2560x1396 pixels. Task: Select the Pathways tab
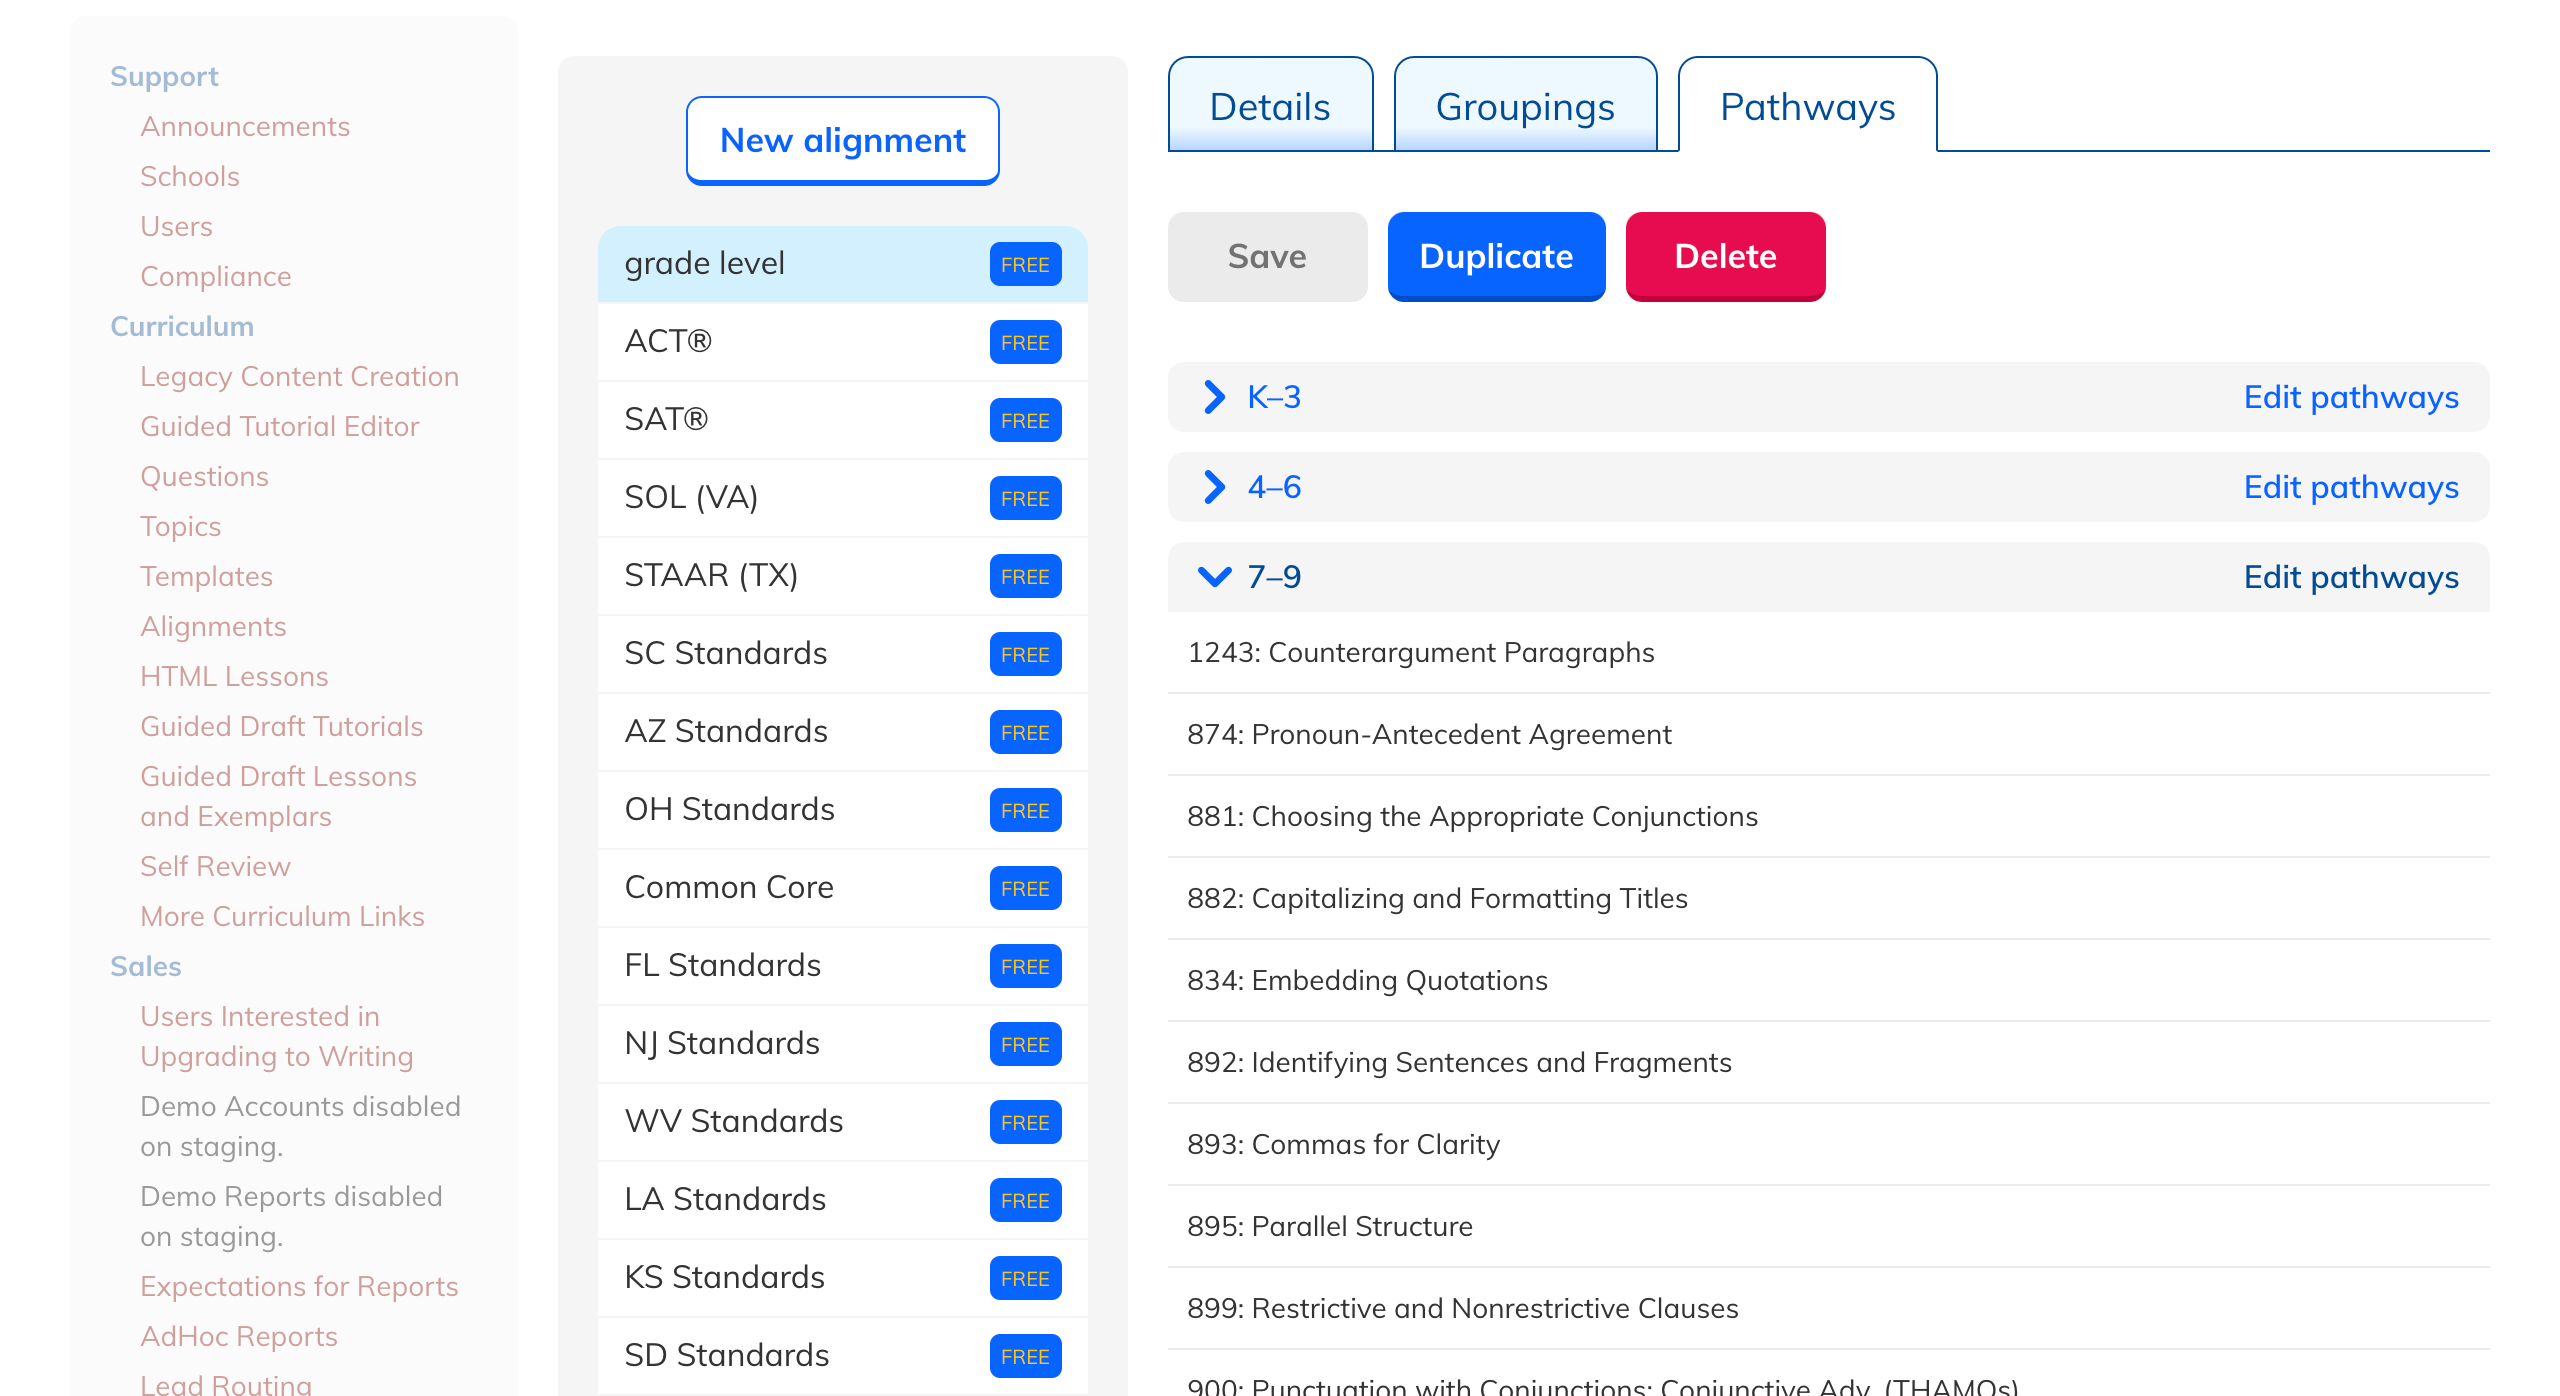[1807, 106]
